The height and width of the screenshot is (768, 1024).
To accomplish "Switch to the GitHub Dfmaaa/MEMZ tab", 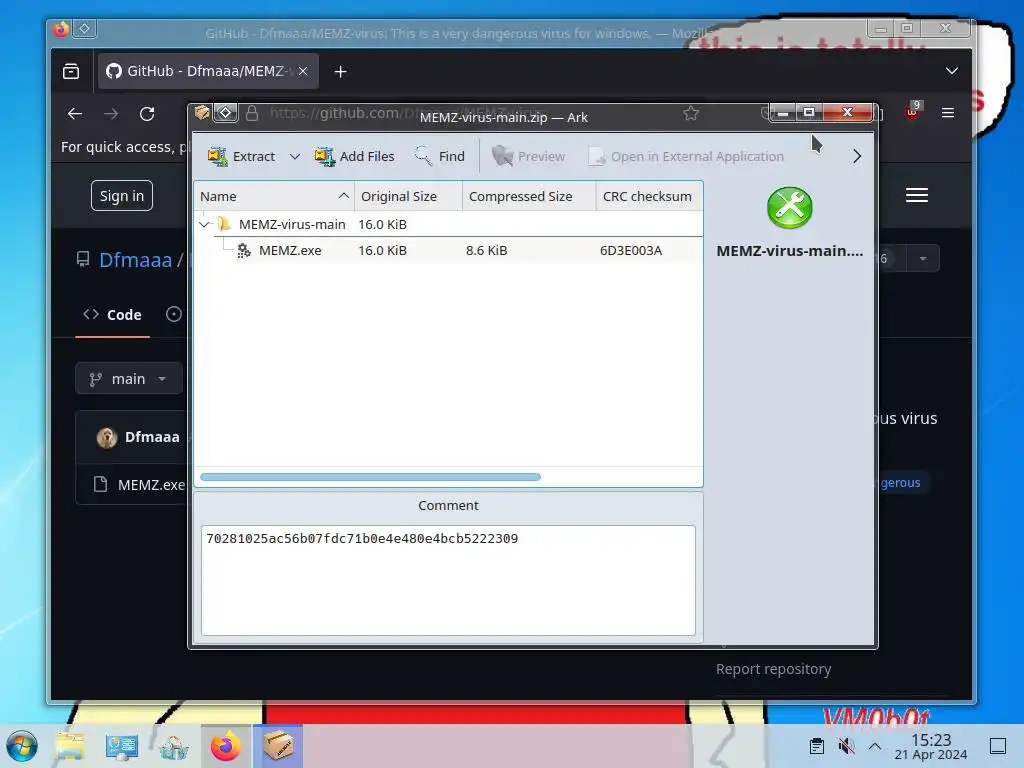I will [208, 71].
